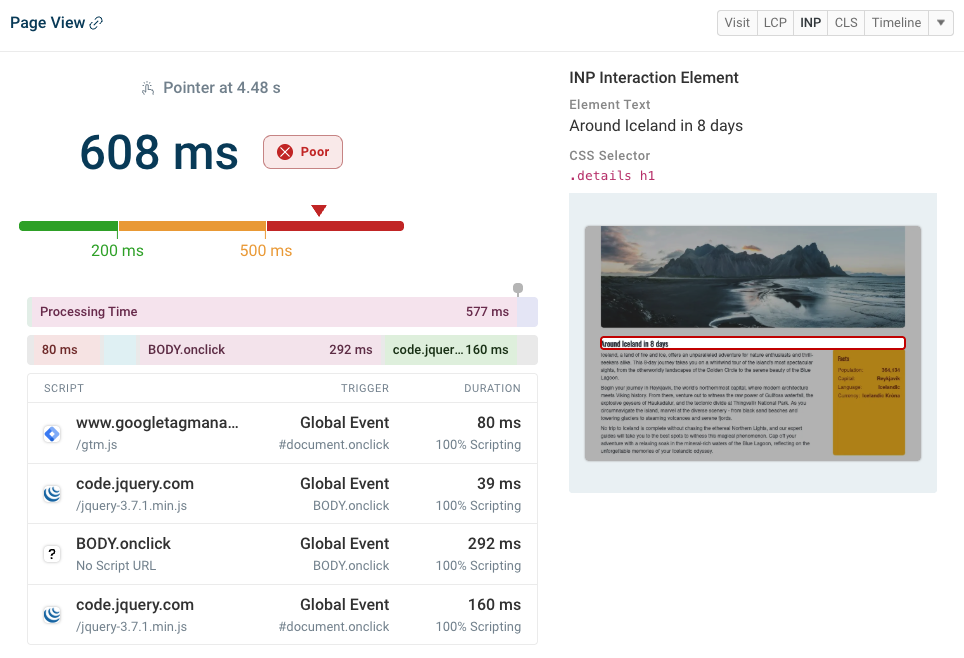Click the Visit button

737,22
